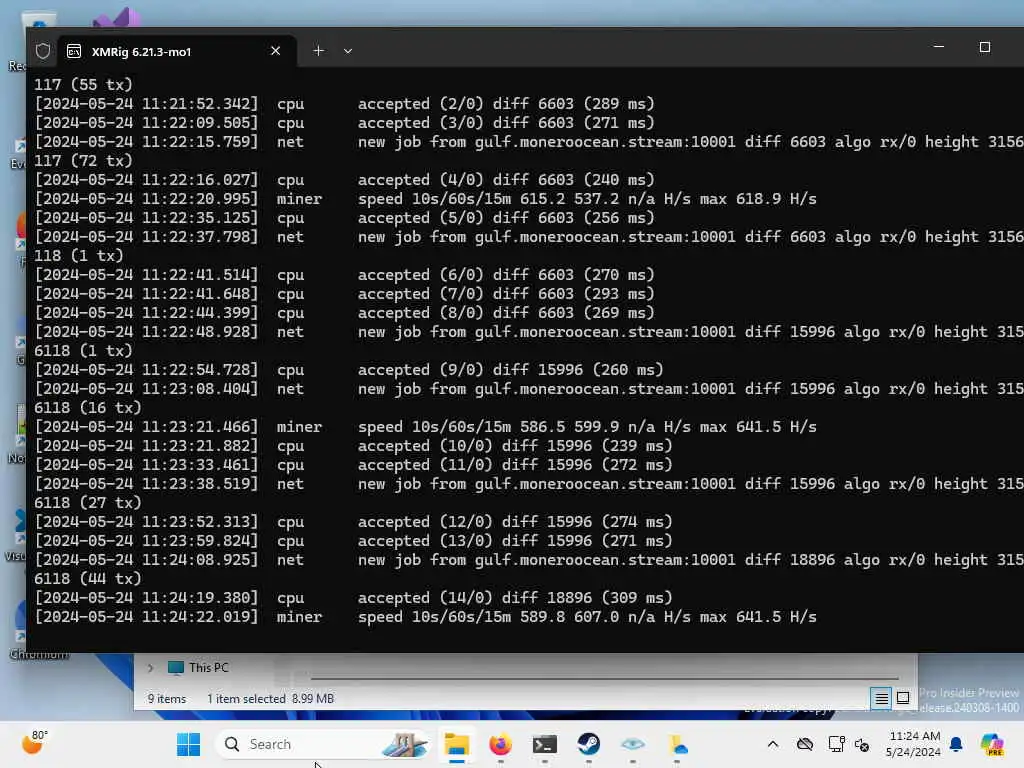Click the '1 item selected 8.99 MB' status text
The image size is (1024, 768).
click(x=270, y=698)
